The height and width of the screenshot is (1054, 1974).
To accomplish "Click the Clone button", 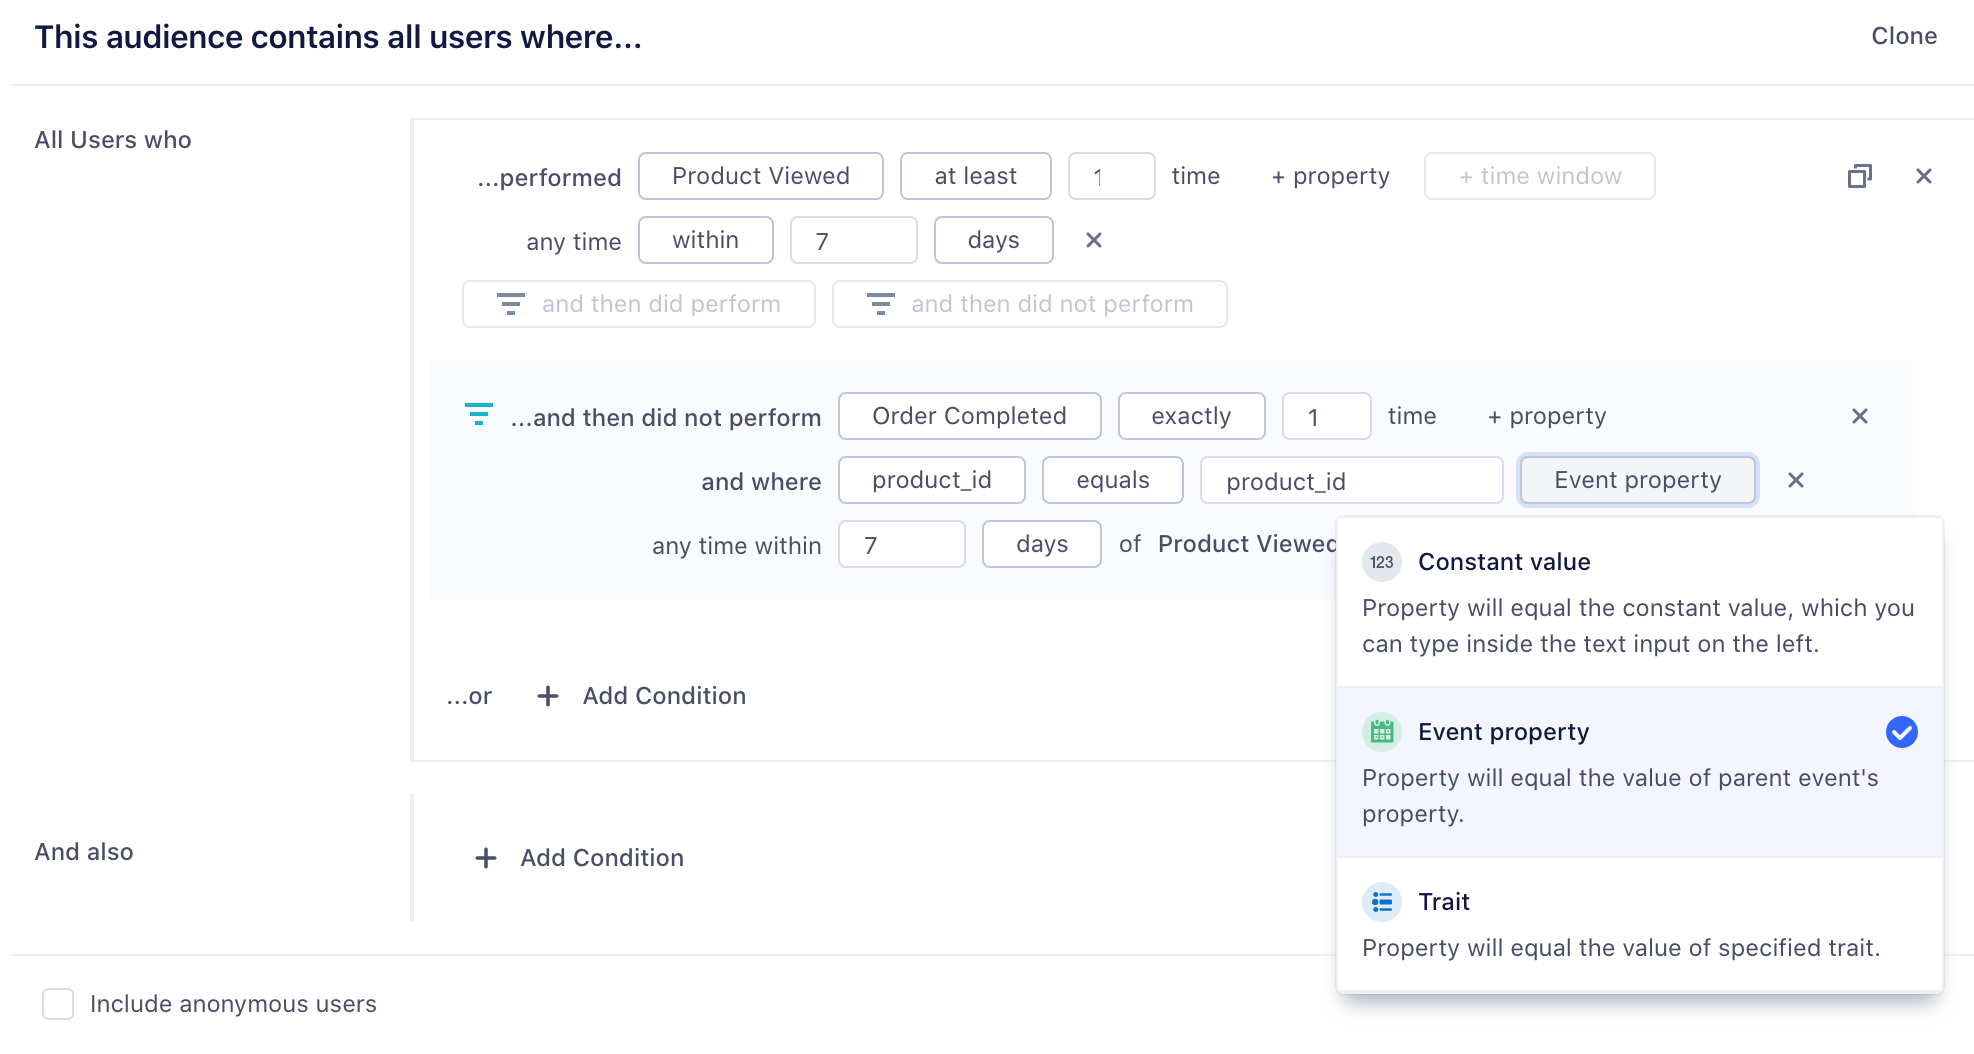I will point(1903,37).
